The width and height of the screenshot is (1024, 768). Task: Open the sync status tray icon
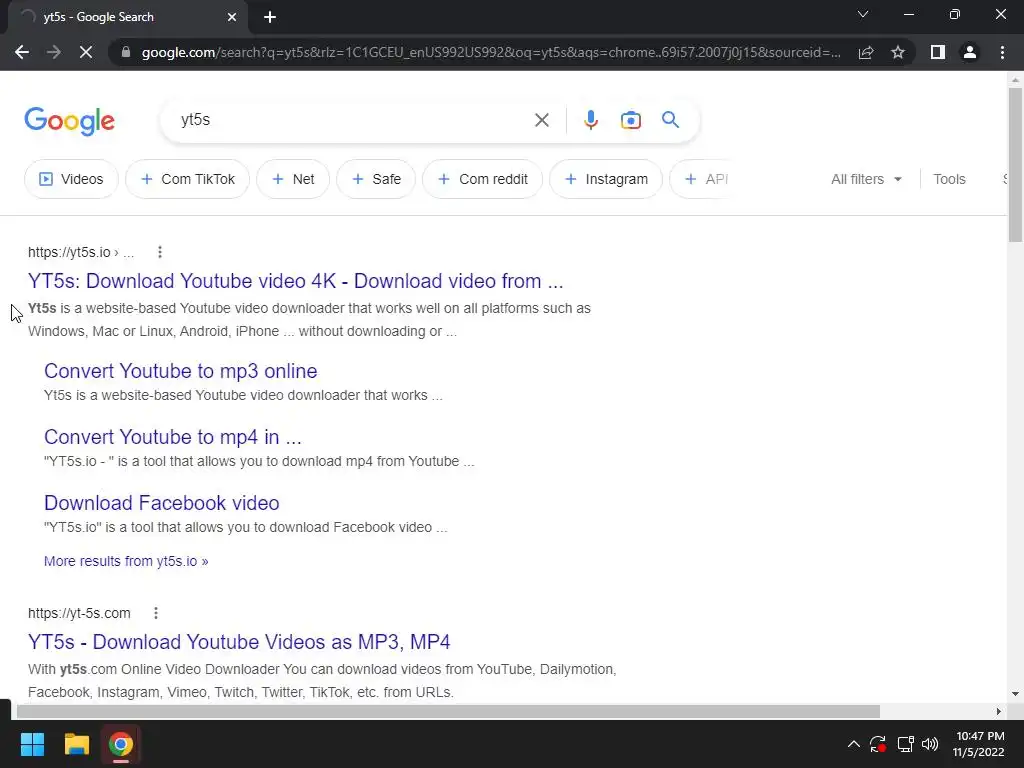[x=877, y=744]
